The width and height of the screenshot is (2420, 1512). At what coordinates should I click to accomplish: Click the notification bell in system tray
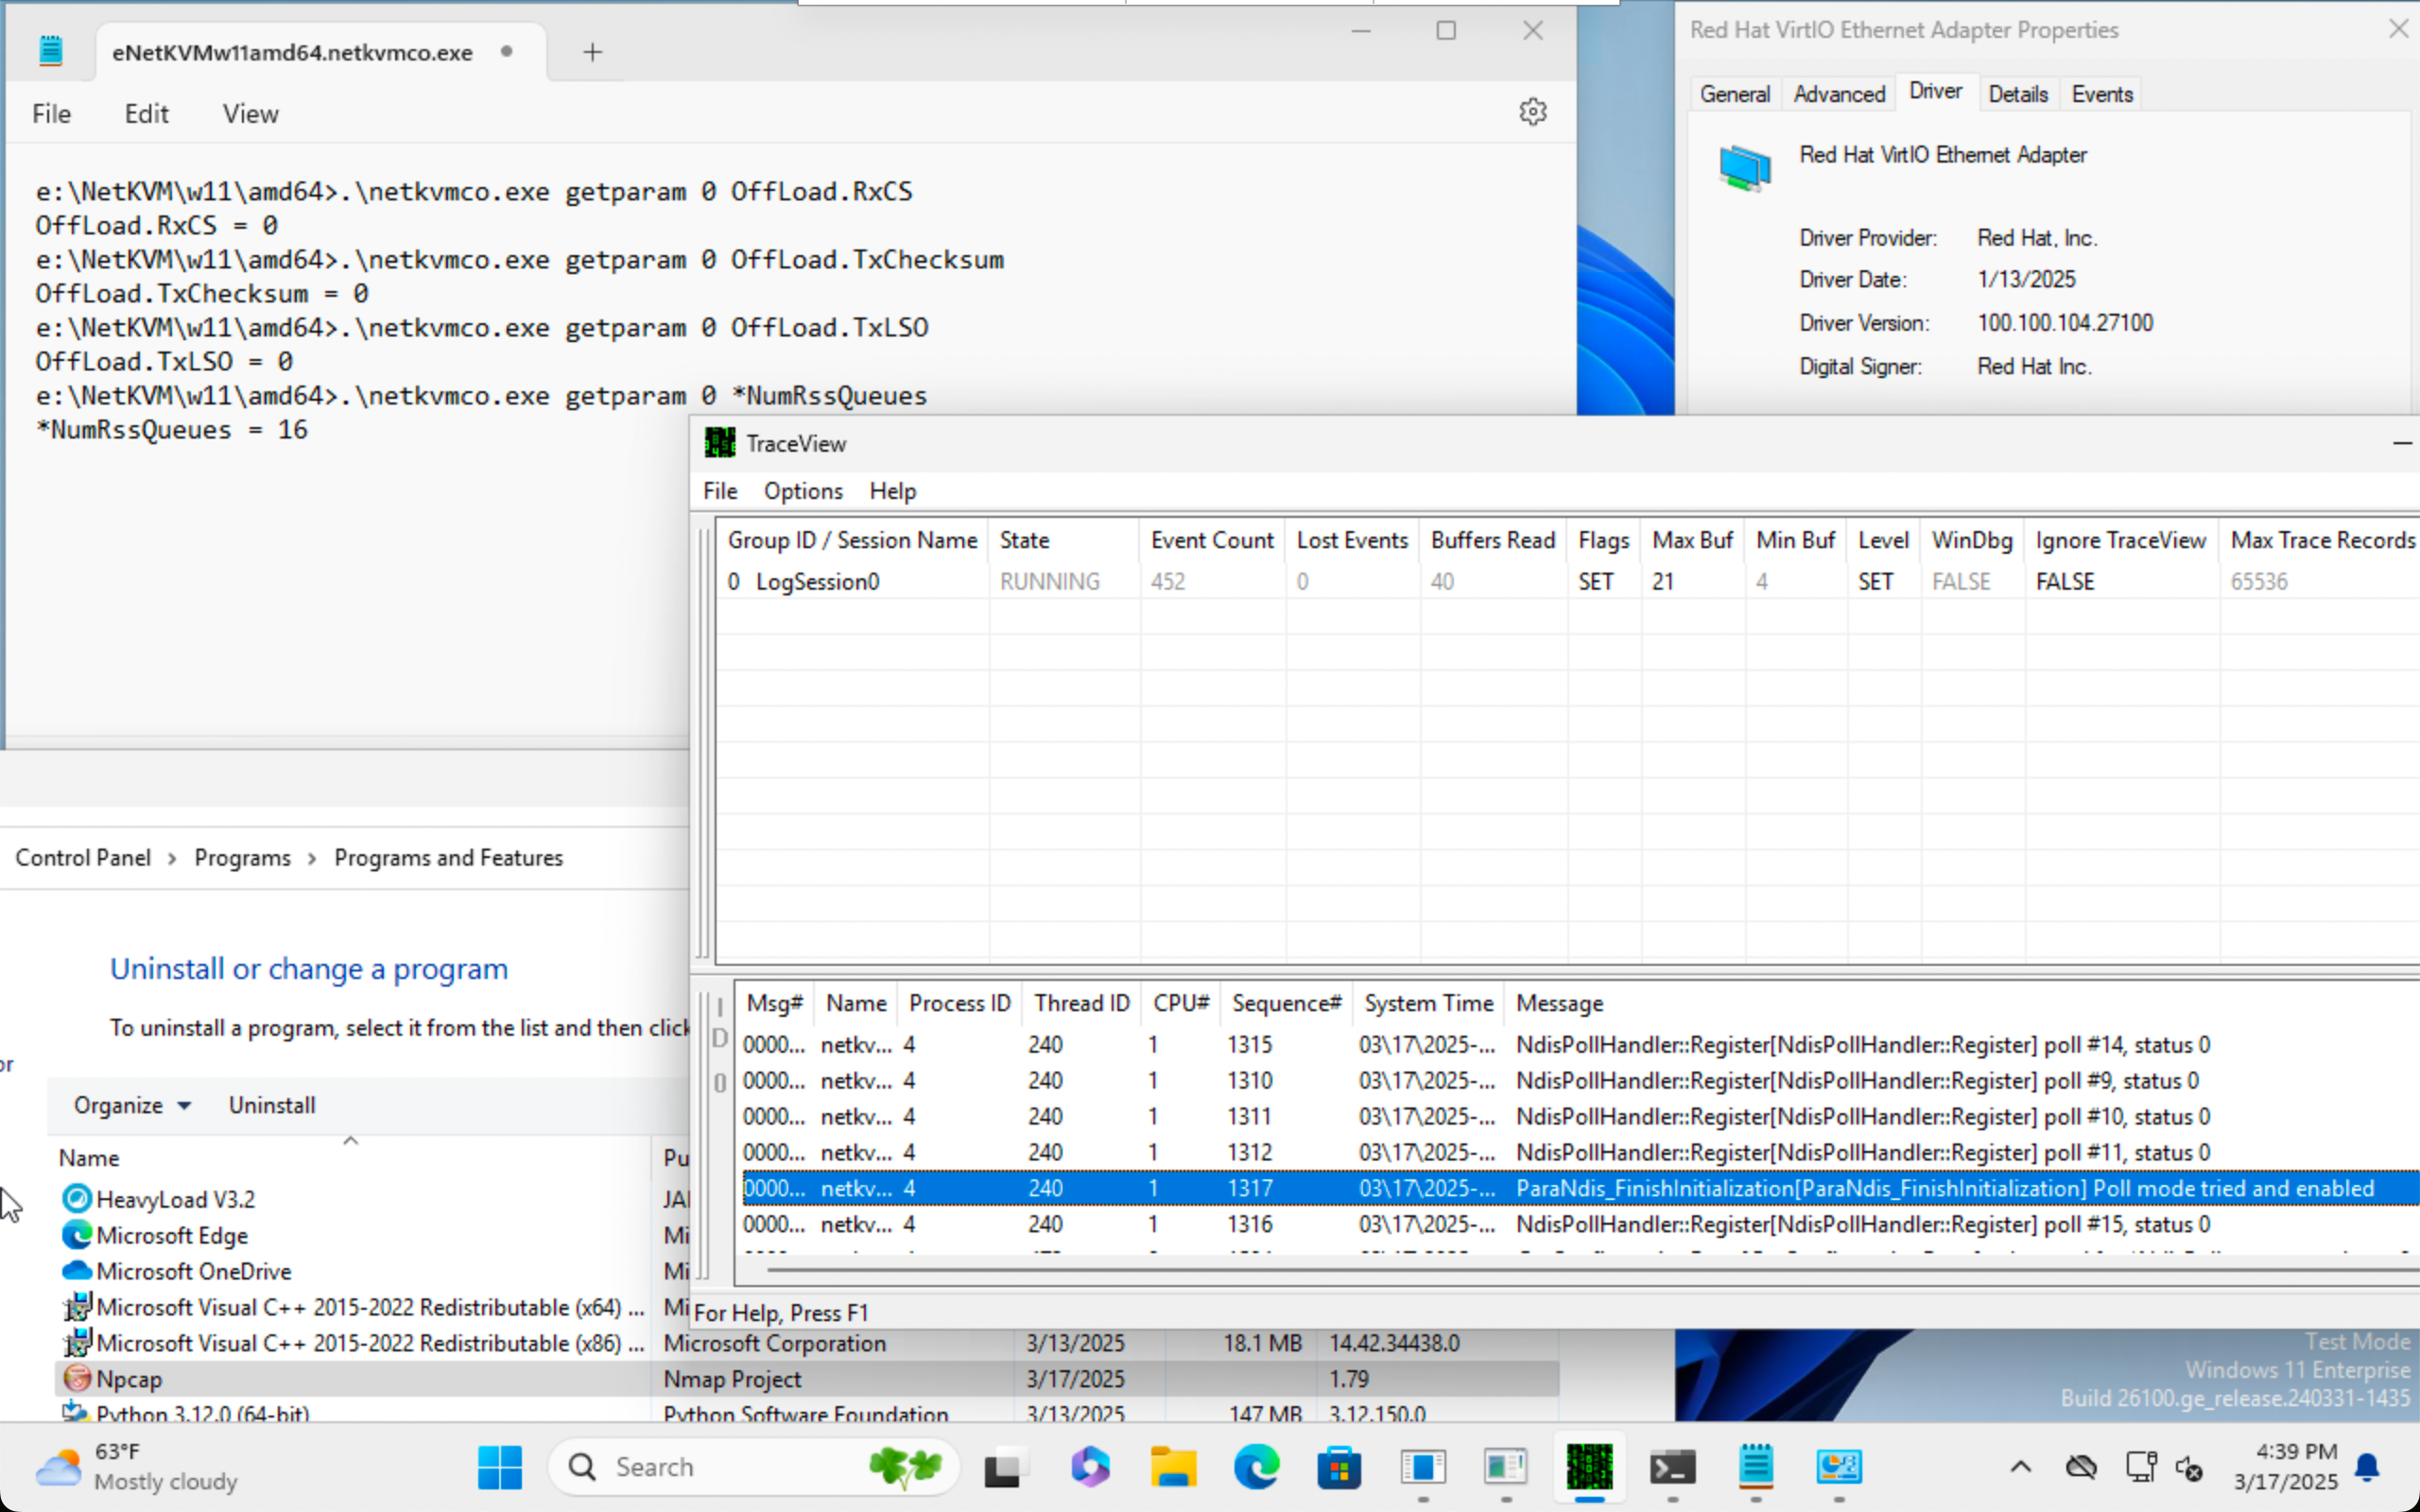[2367, 1466]
